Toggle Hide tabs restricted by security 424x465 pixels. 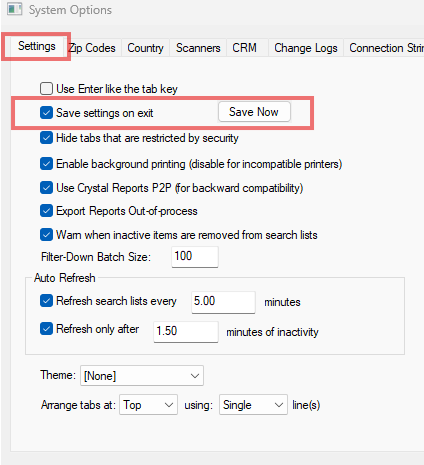click(46, 138)
